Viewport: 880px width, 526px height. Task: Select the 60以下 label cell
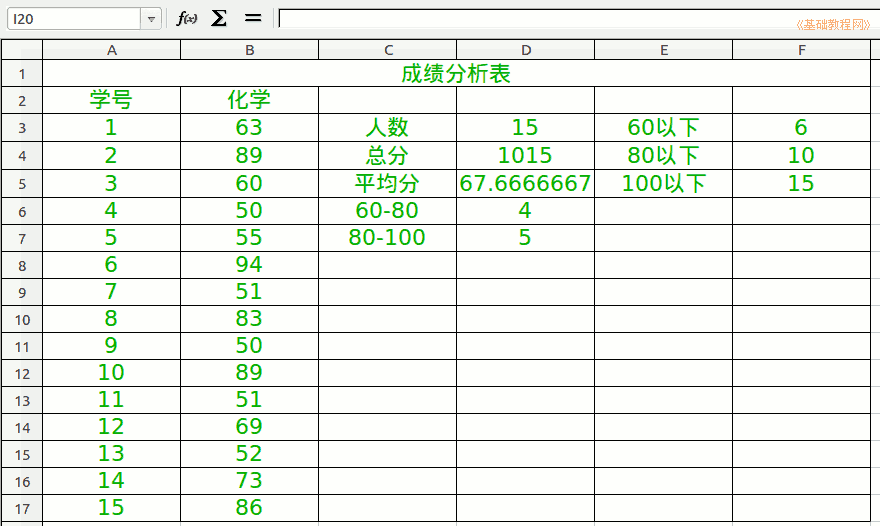[x=664, y=128]
